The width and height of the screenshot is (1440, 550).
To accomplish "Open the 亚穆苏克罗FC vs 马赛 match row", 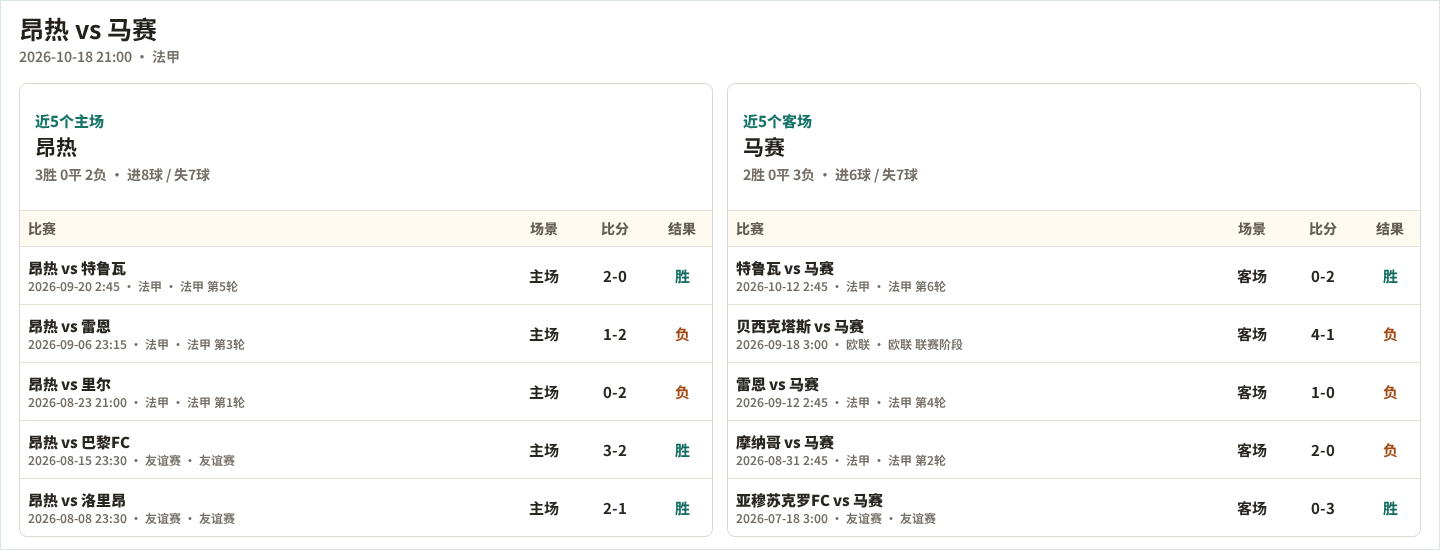I will click(1074, 508).
